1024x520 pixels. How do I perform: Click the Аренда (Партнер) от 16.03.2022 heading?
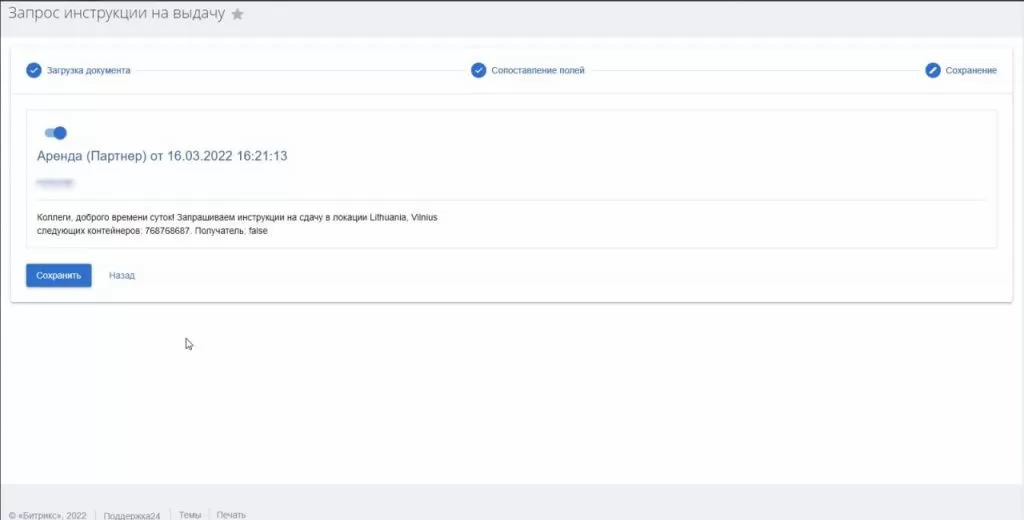click(162, 156)
